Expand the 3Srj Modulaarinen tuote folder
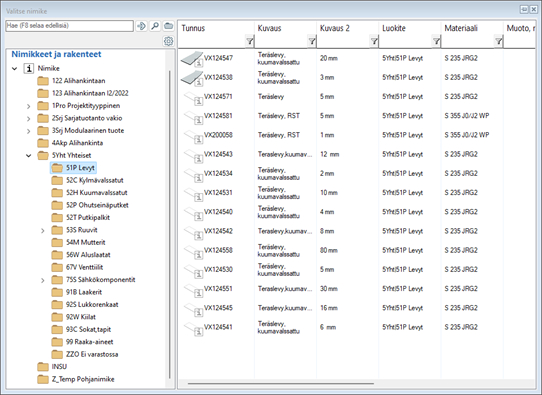 click(29, 131)
